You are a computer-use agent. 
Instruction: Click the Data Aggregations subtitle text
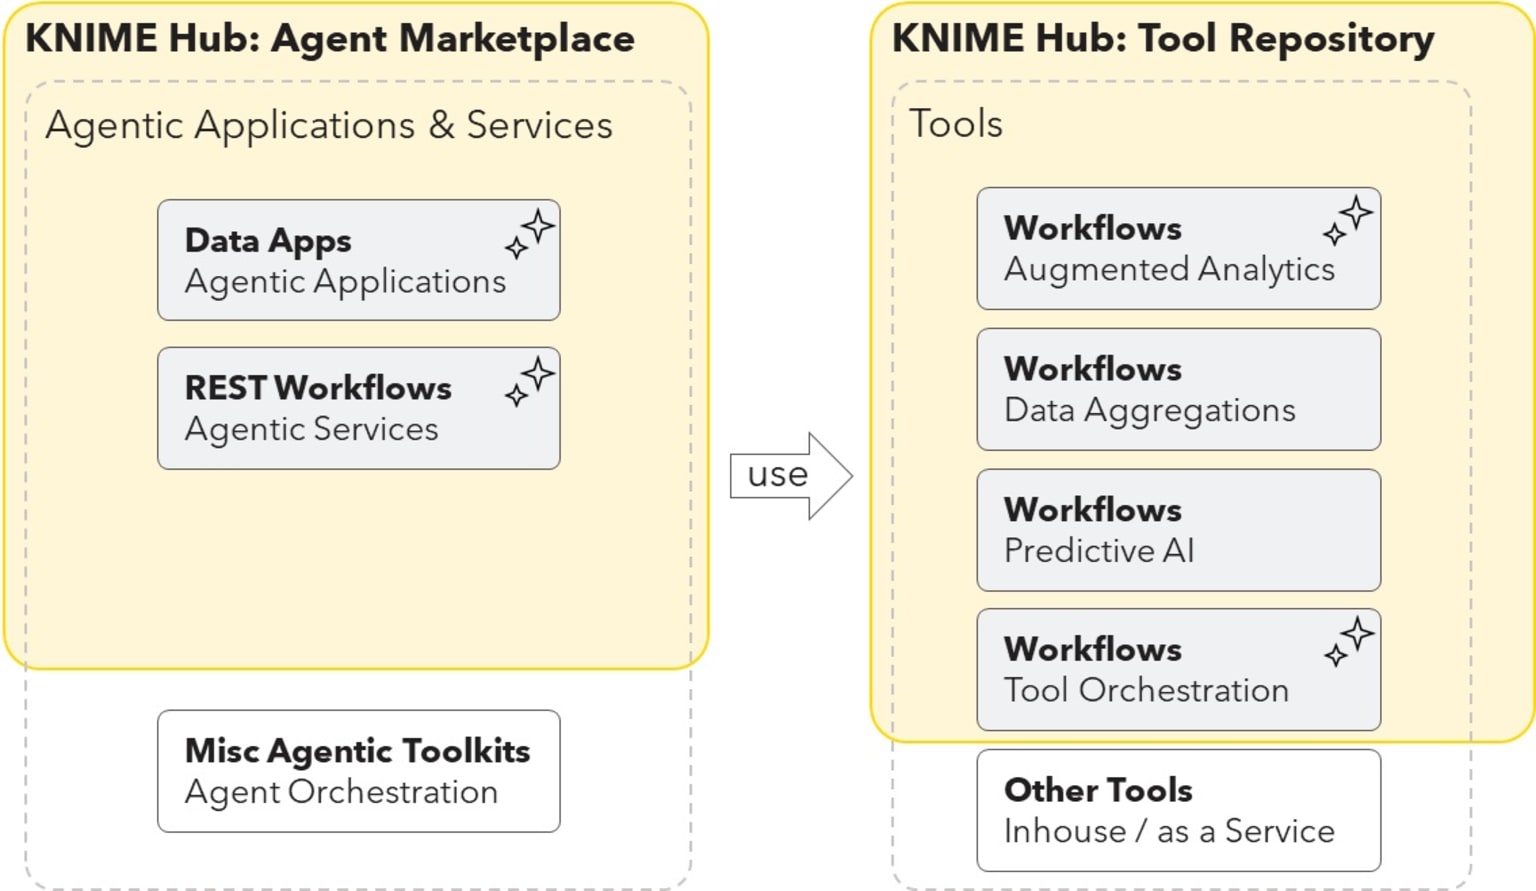tap(1150, 410)
